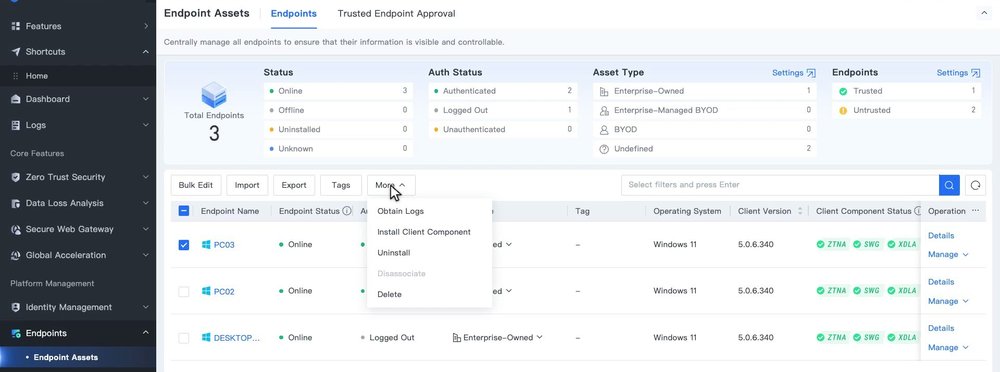
Task: Click the Data Loss Analysis icon
Action: coord(16,204)
